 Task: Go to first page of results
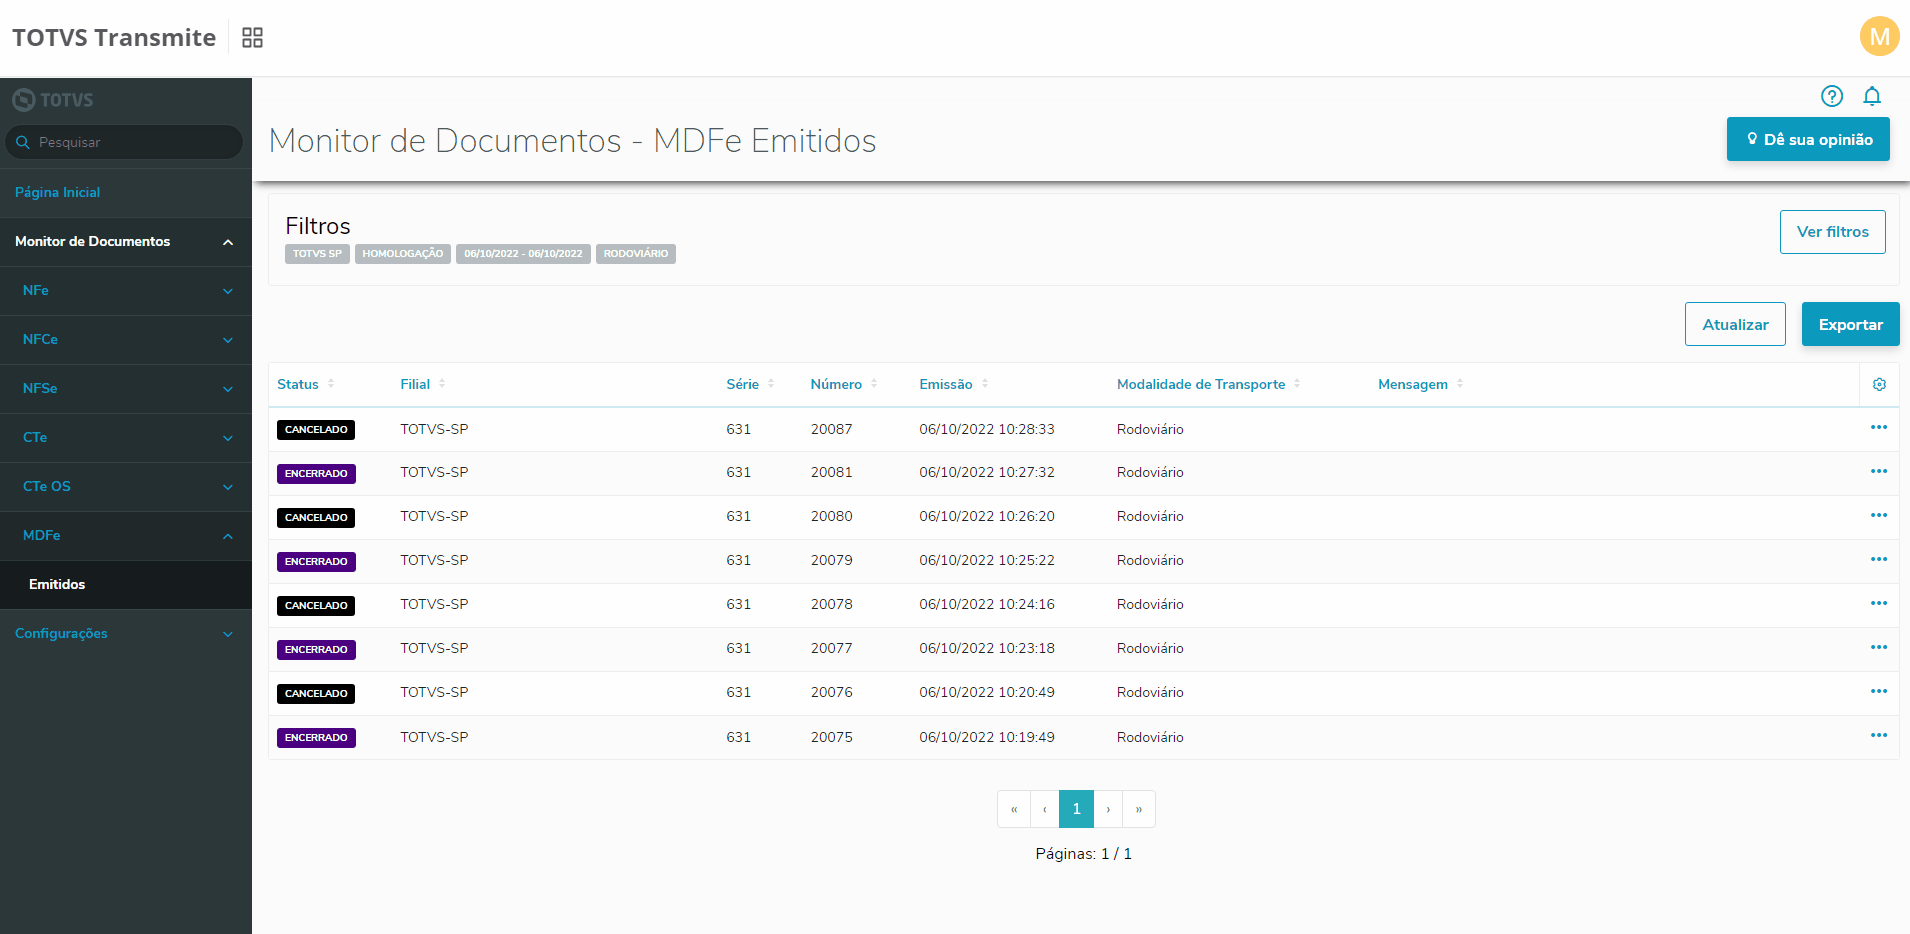pyautogui.click(x=1014, y=809)
